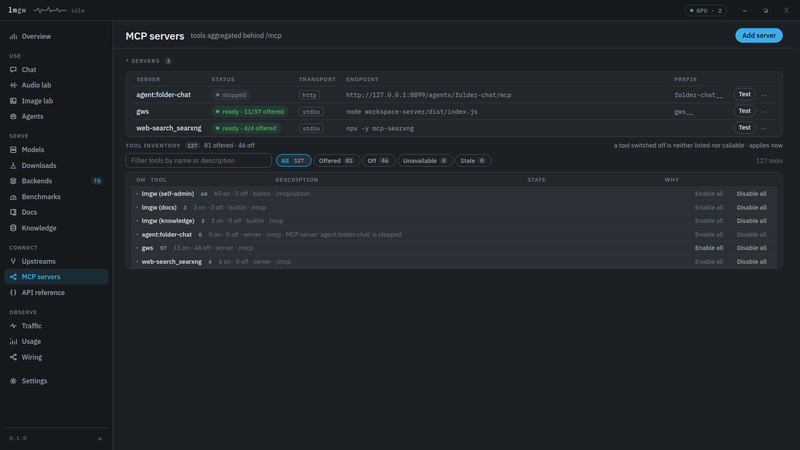Open the Downloads icon in sidebar
800x450 pixels.
pos(13,165)
